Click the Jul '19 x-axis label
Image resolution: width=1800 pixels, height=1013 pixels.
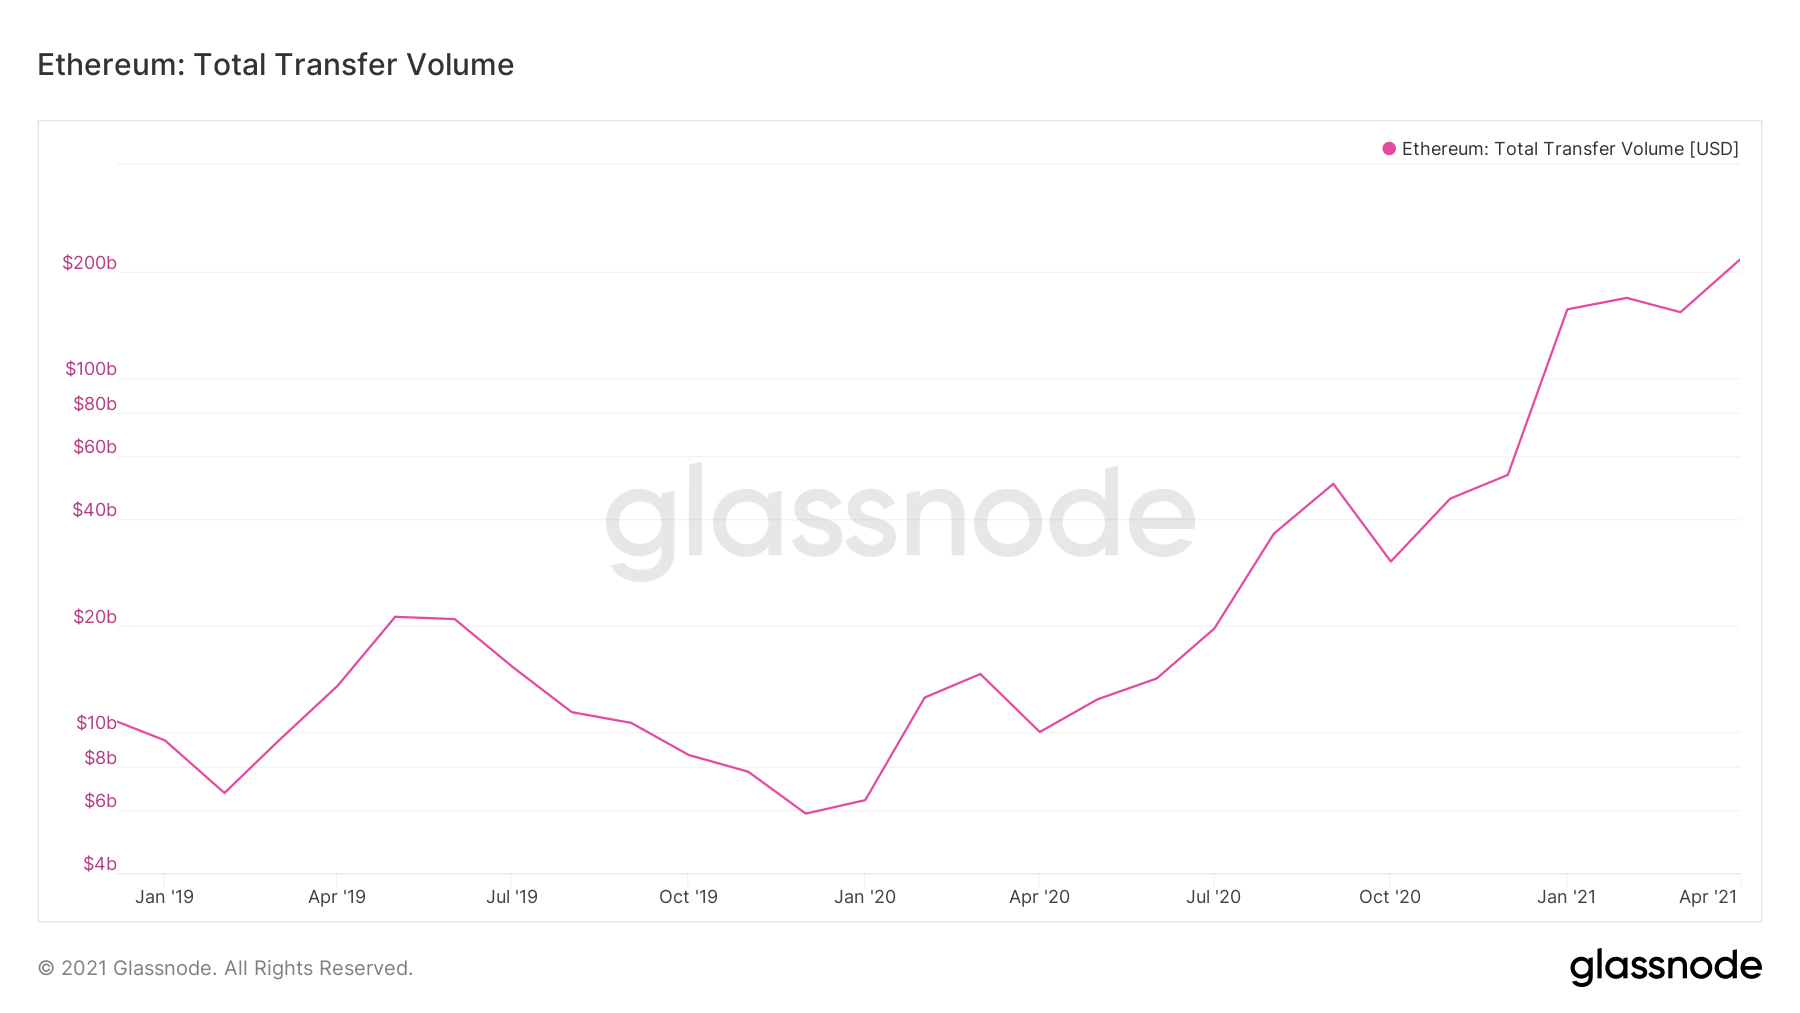tap(512, 897)
